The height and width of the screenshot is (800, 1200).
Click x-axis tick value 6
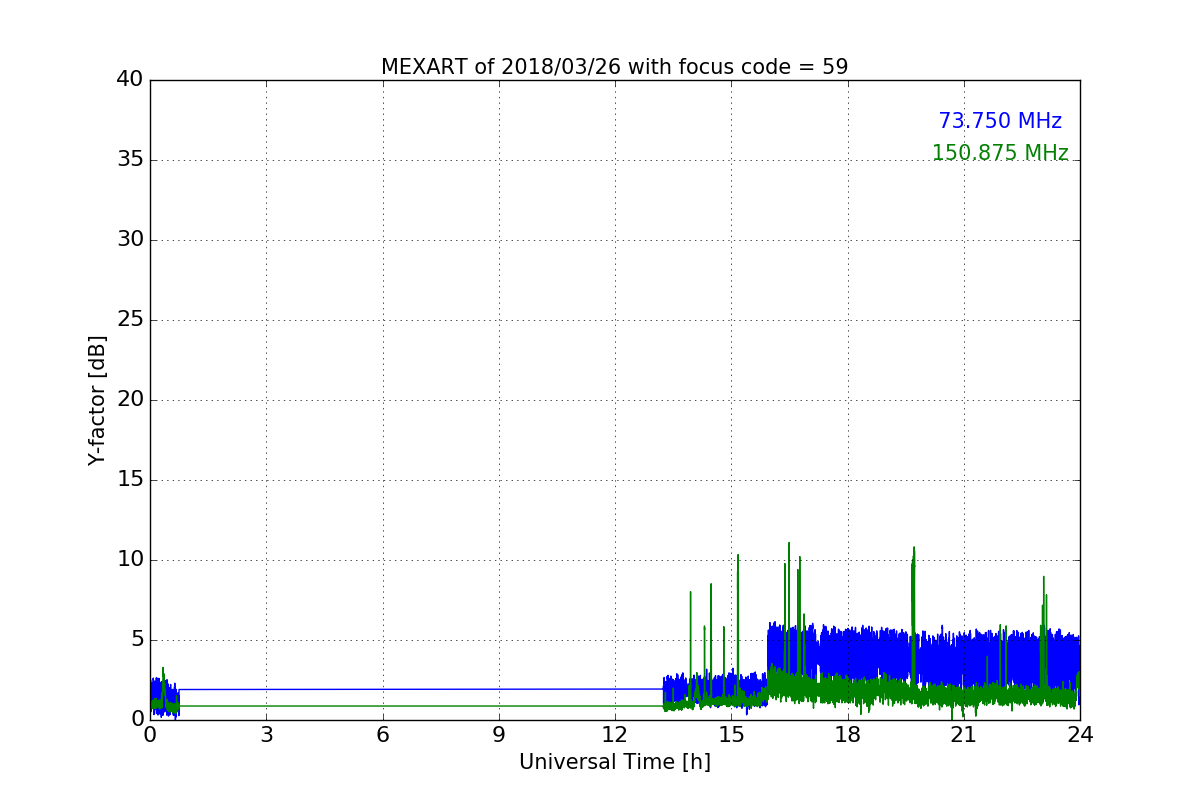383,735
